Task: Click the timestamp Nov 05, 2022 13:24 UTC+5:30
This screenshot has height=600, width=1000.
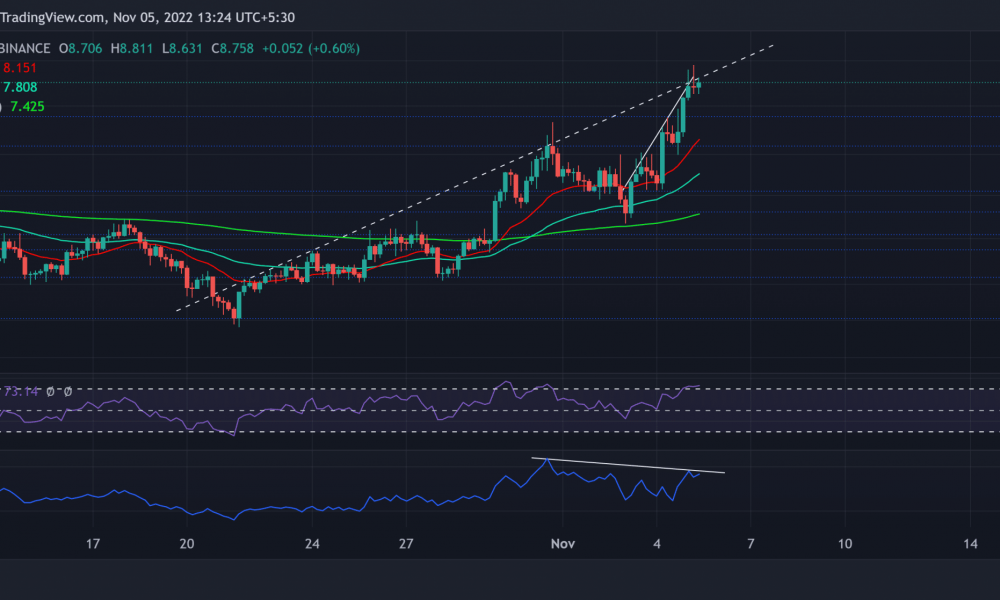Action: [x=204, y=17]
